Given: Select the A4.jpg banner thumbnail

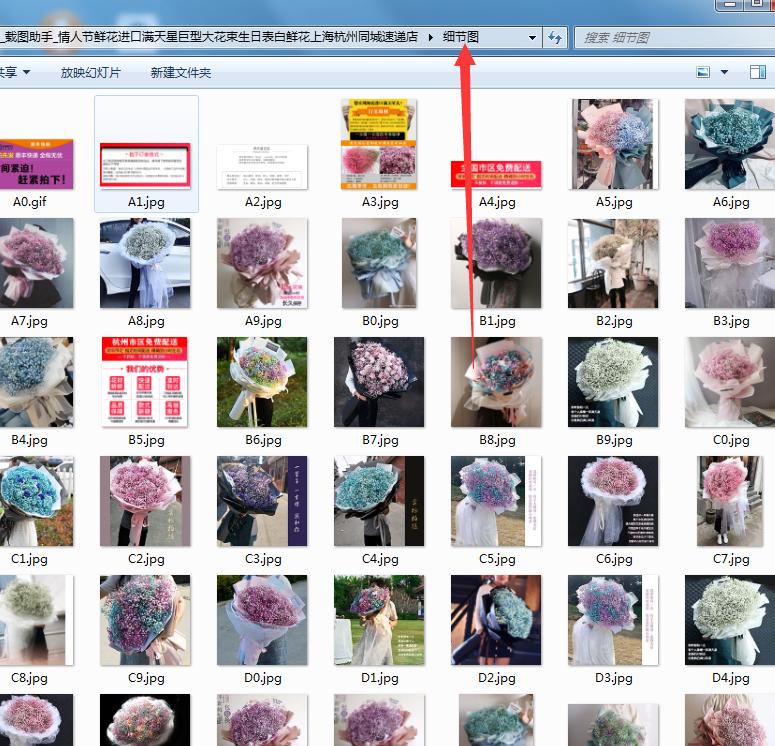Looking at the screenshot, I should (x=496, y=175).
